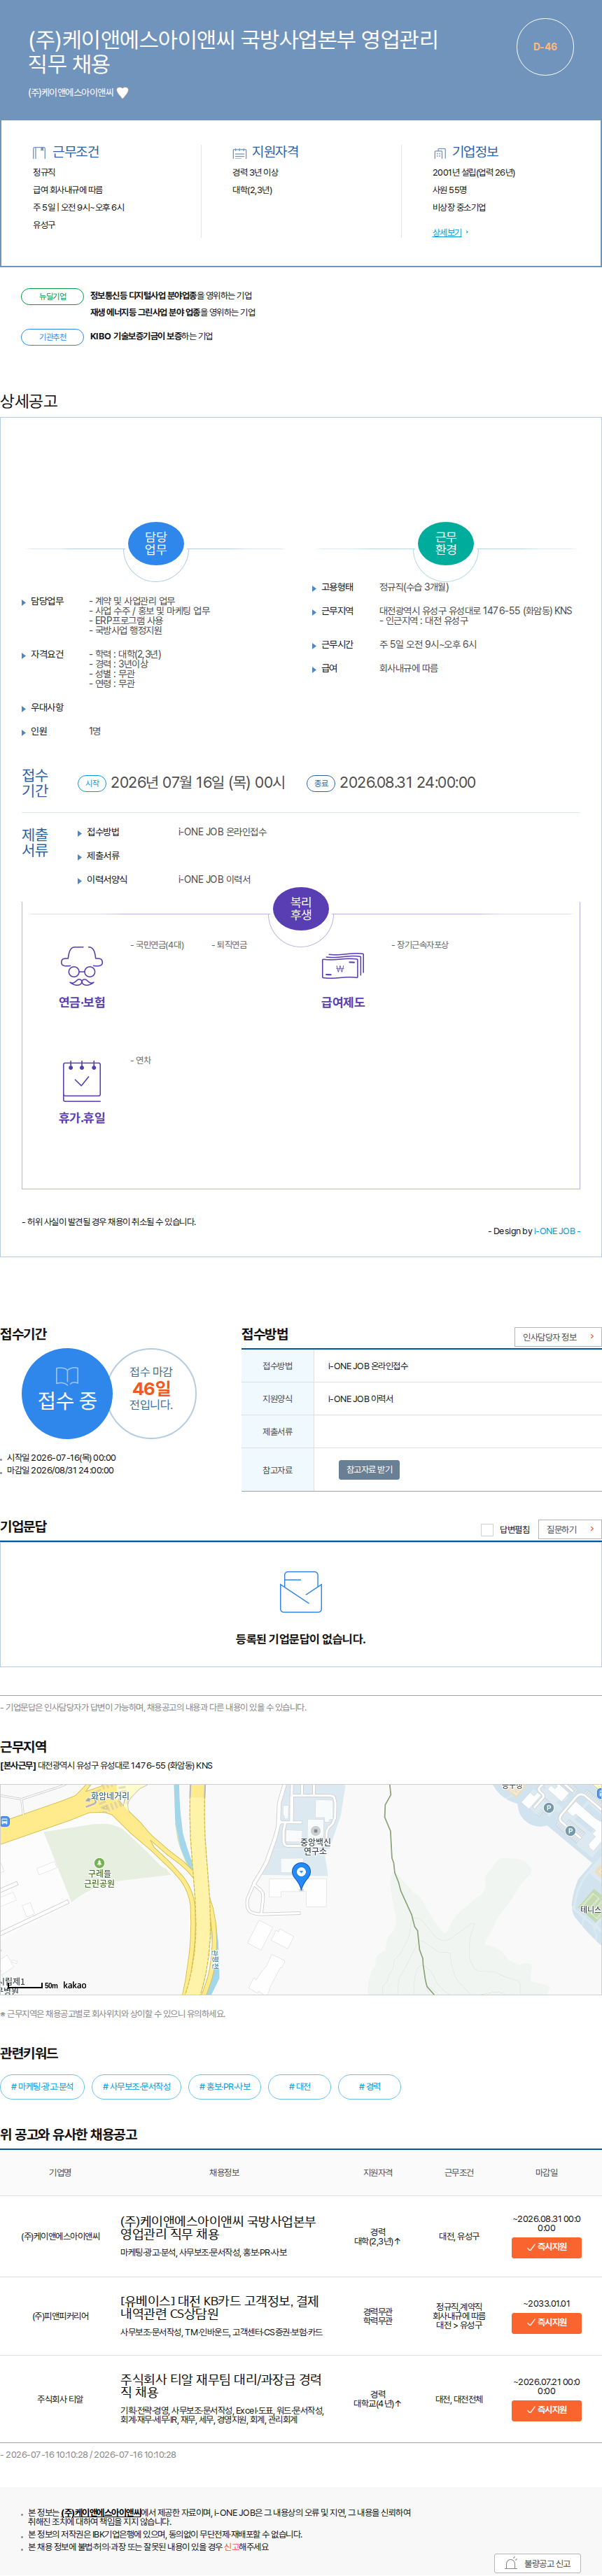Click the 담당업무 blue circle badge
The image size is (602, 2576).
(156, 543)
